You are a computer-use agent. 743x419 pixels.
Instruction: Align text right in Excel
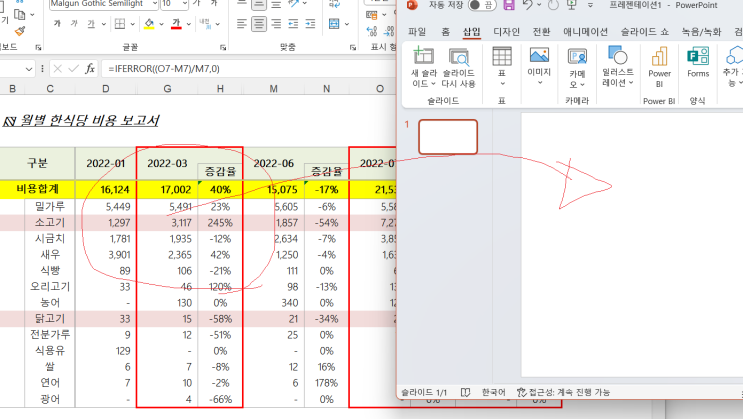[276, 24]
